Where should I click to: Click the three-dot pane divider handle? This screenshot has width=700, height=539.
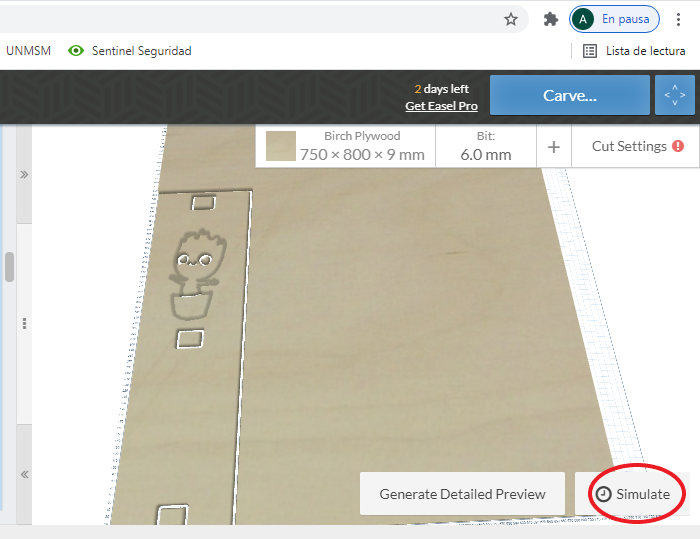[x=25, y=323]
